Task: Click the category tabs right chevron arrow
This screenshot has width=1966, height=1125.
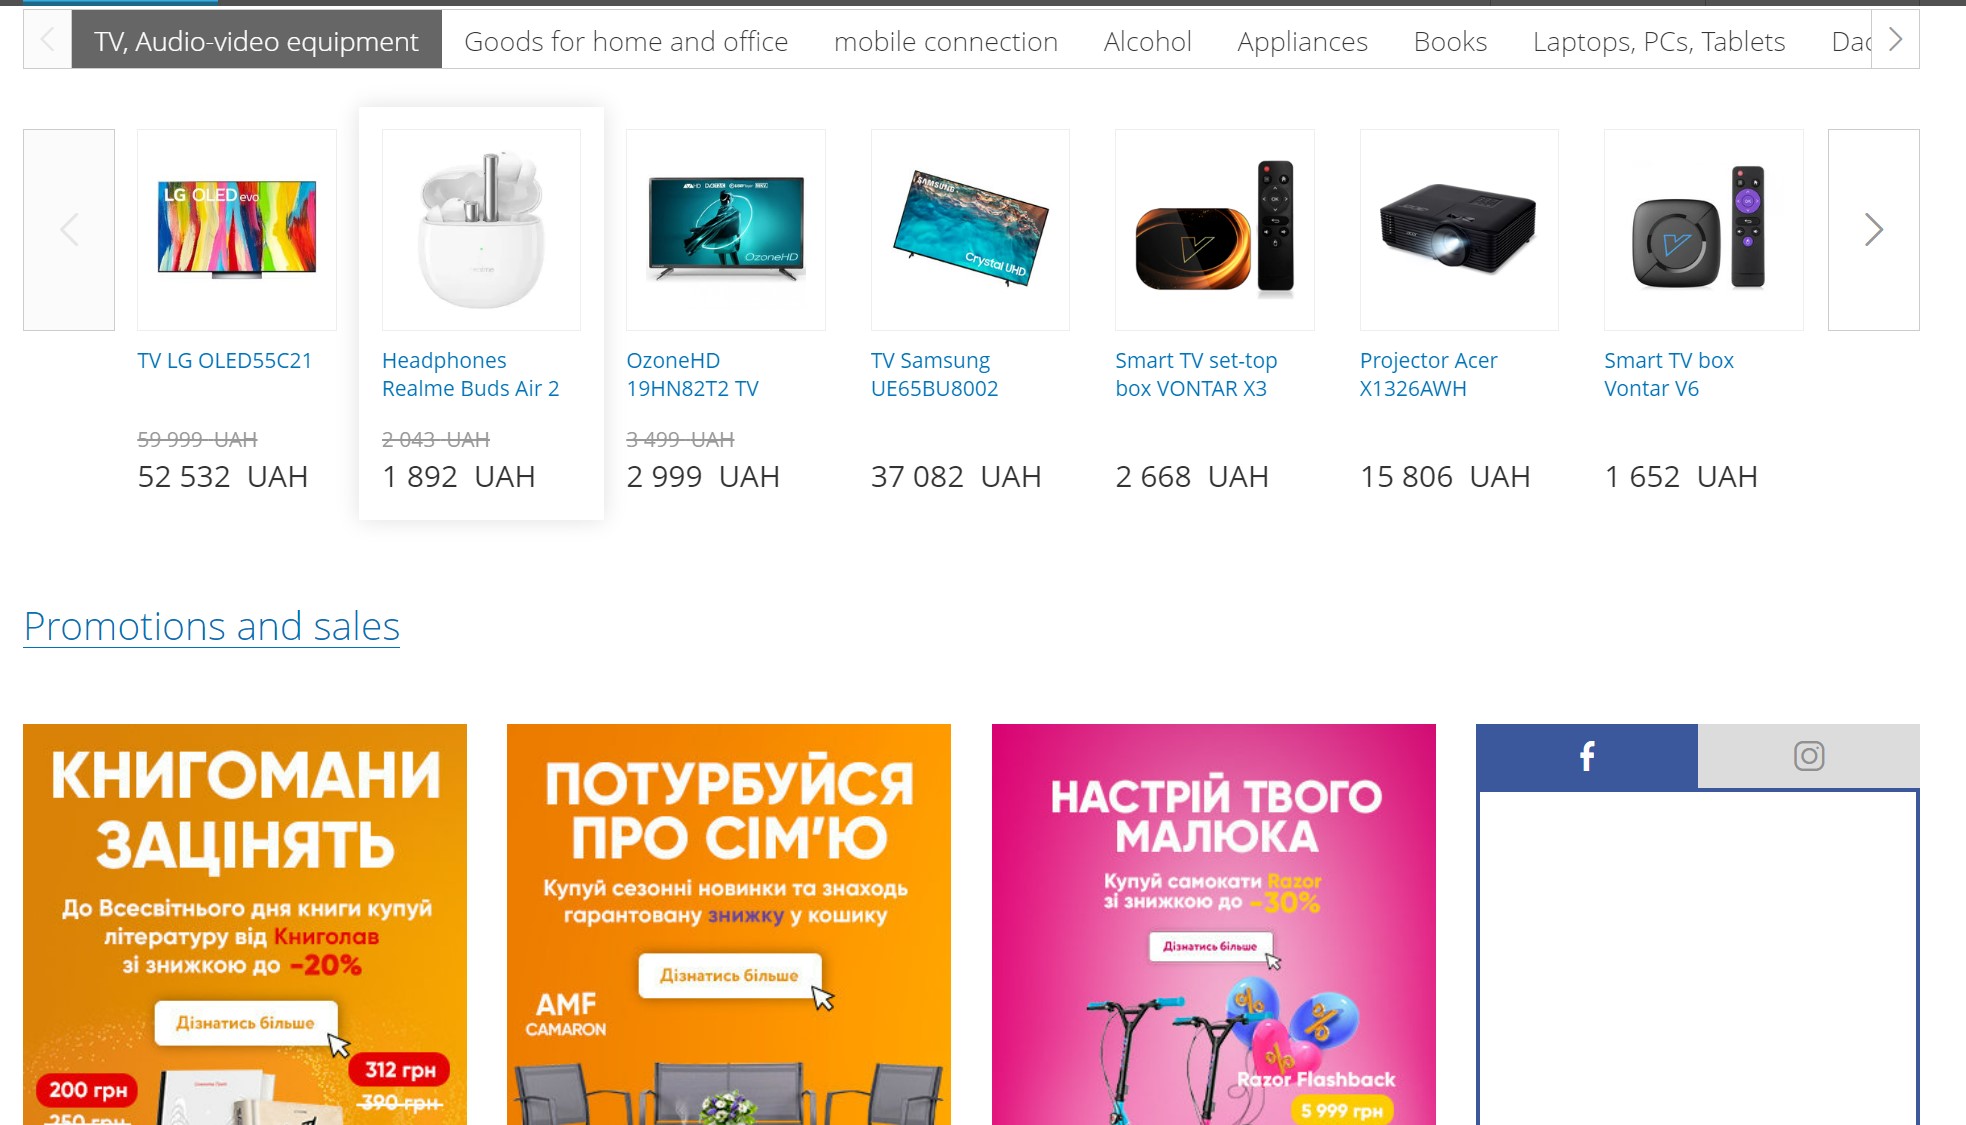Action: 1895,40
